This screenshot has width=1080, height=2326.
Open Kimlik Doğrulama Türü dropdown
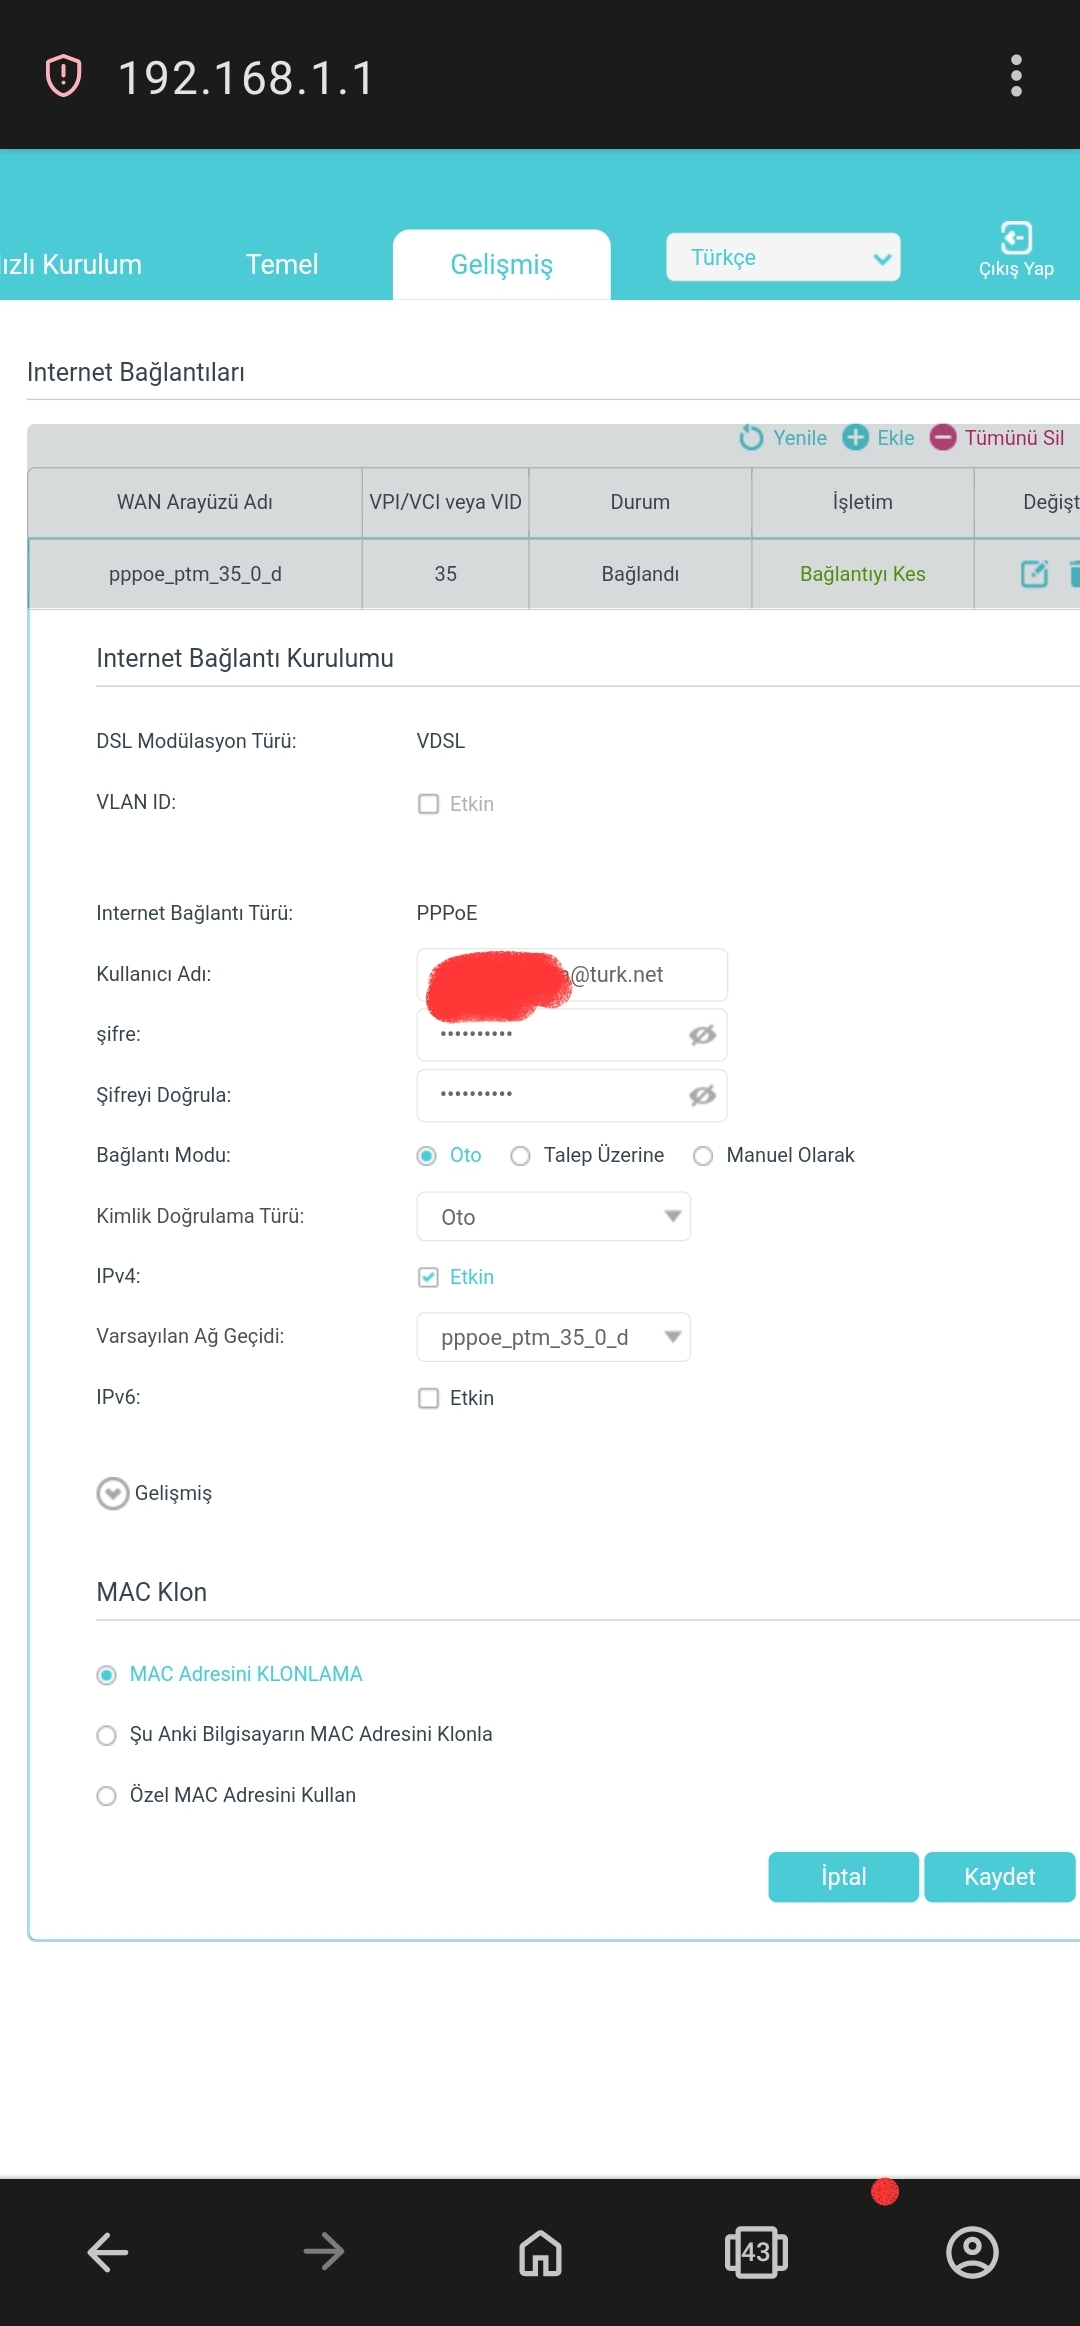click(553, 1217)
